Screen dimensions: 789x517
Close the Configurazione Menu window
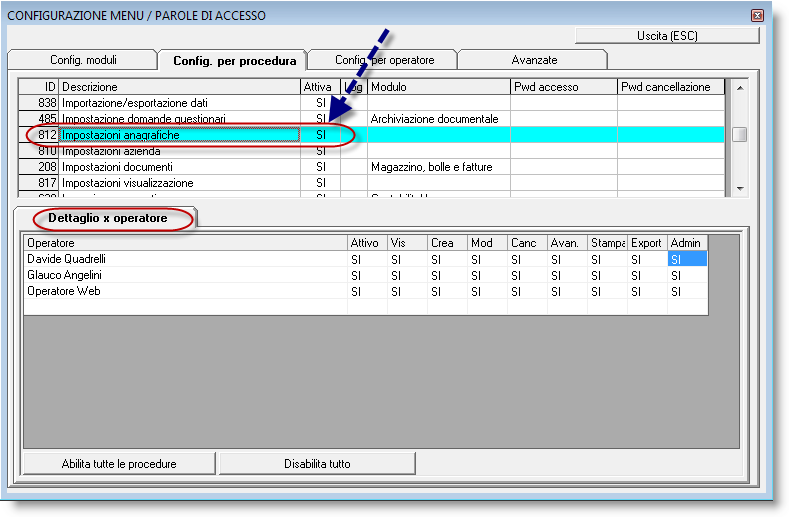(x=757, y=16)
